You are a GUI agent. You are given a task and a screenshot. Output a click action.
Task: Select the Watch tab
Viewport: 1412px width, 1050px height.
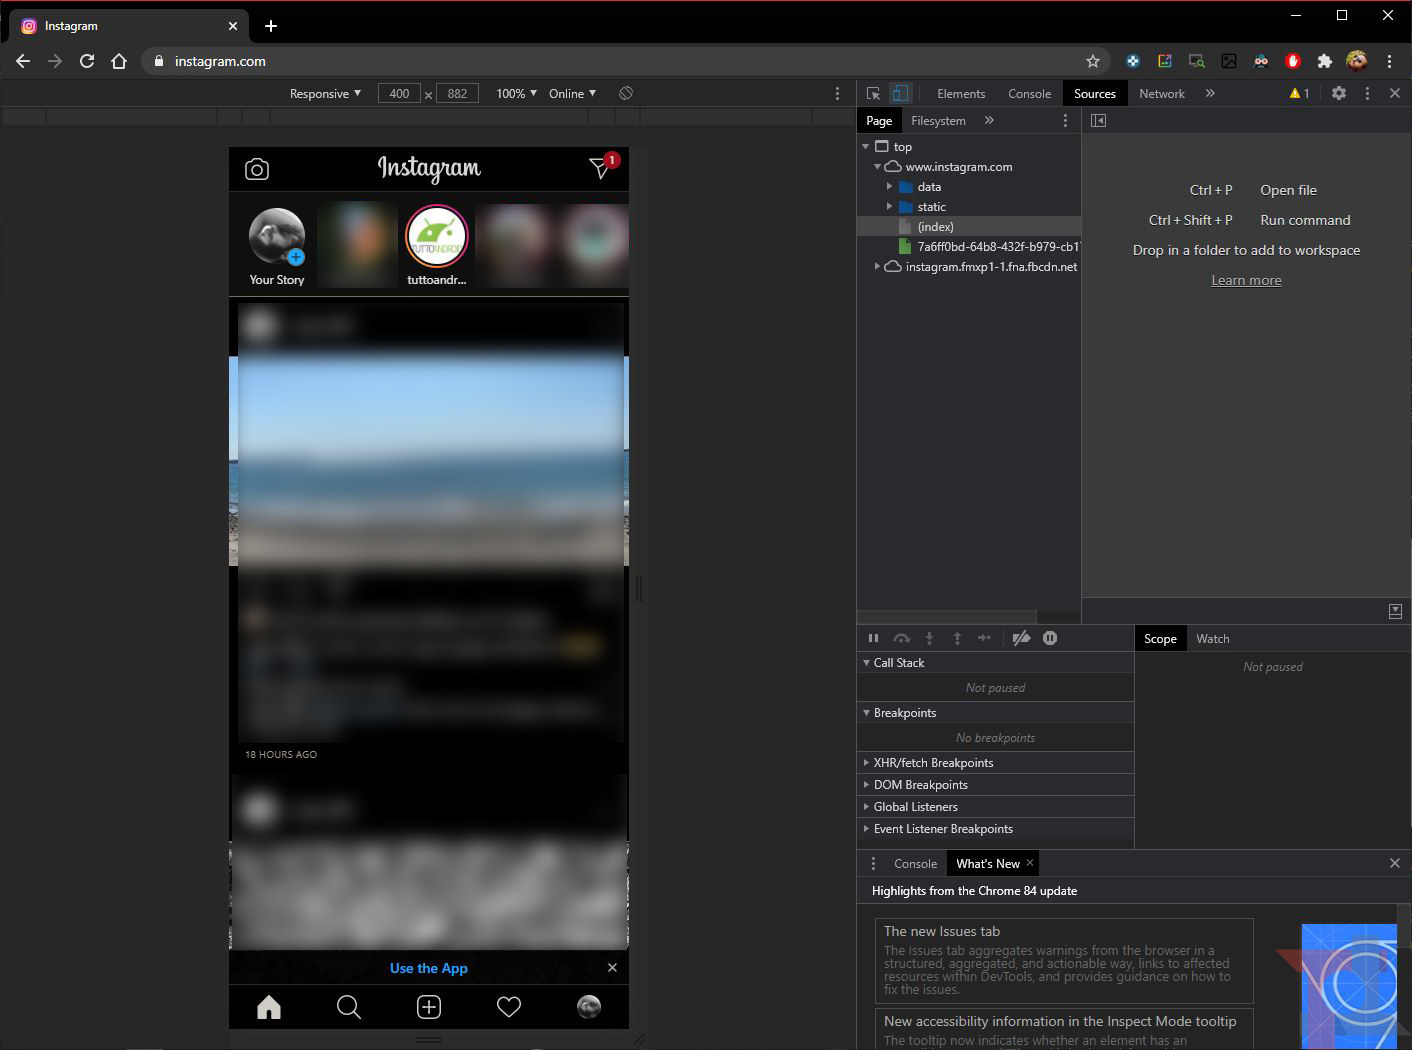tap(1212, 639)
